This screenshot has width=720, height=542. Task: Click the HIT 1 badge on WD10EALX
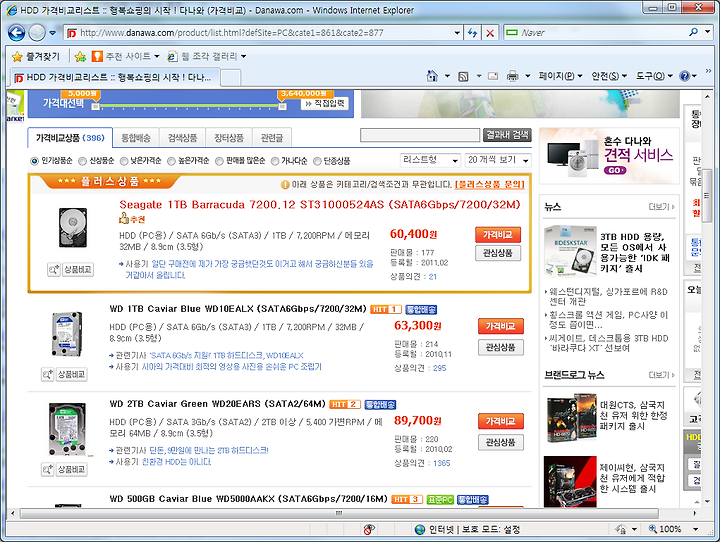click(x=386, y=309)
